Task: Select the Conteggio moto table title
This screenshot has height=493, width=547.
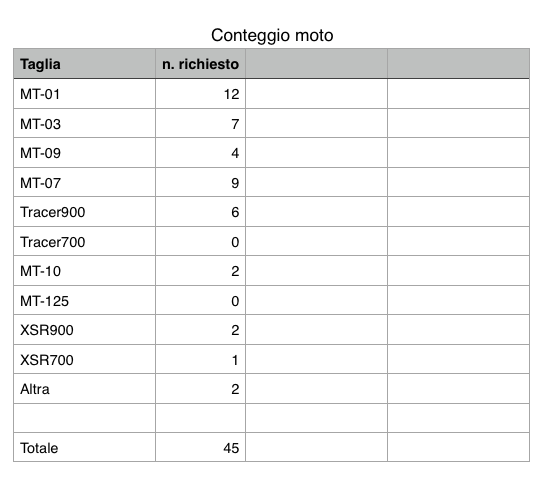Action: point(272,35)
